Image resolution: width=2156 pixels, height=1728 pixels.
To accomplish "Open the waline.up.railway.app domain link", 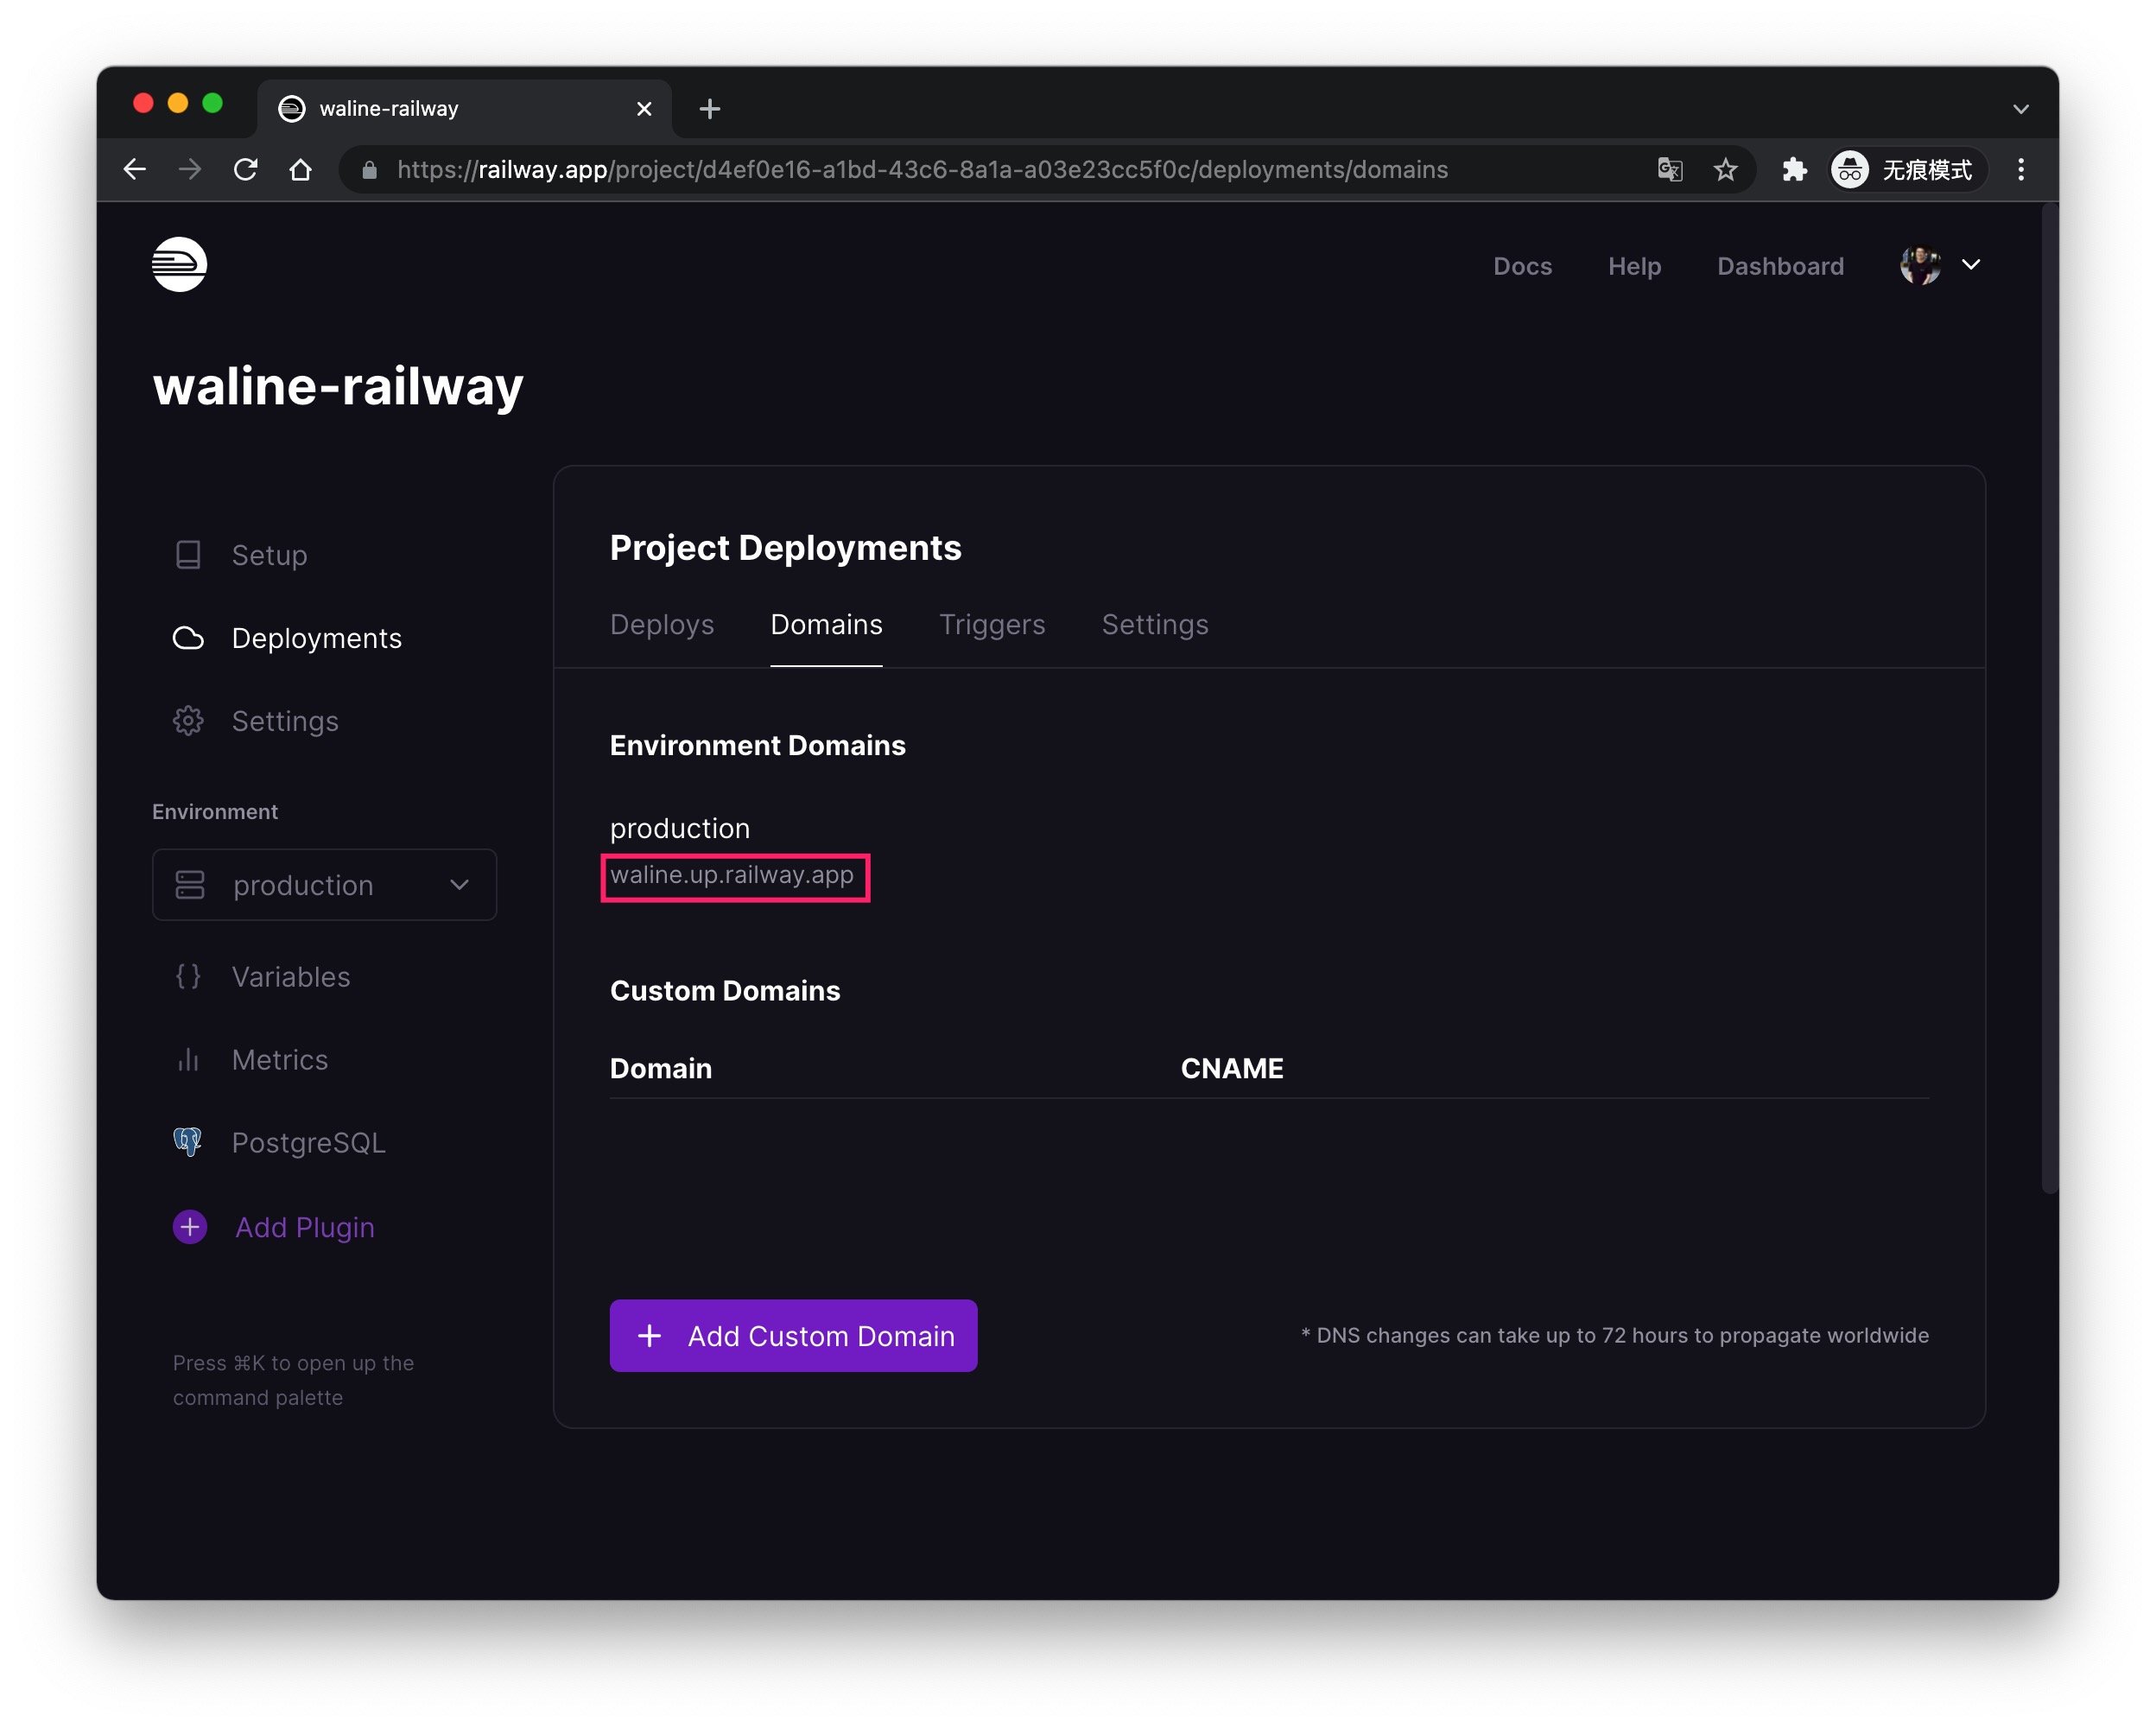I will click(x=732, y=875).
